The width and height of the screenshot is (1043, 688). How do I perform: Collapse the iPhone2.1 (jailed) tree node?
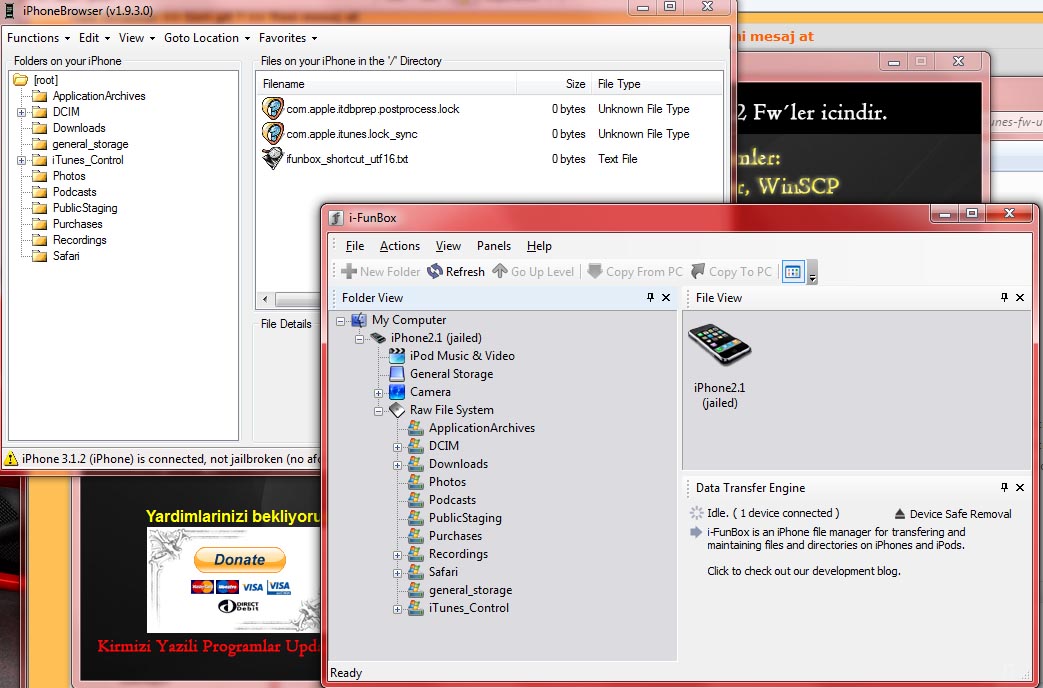pyautogui.click(x=359, y=339)
